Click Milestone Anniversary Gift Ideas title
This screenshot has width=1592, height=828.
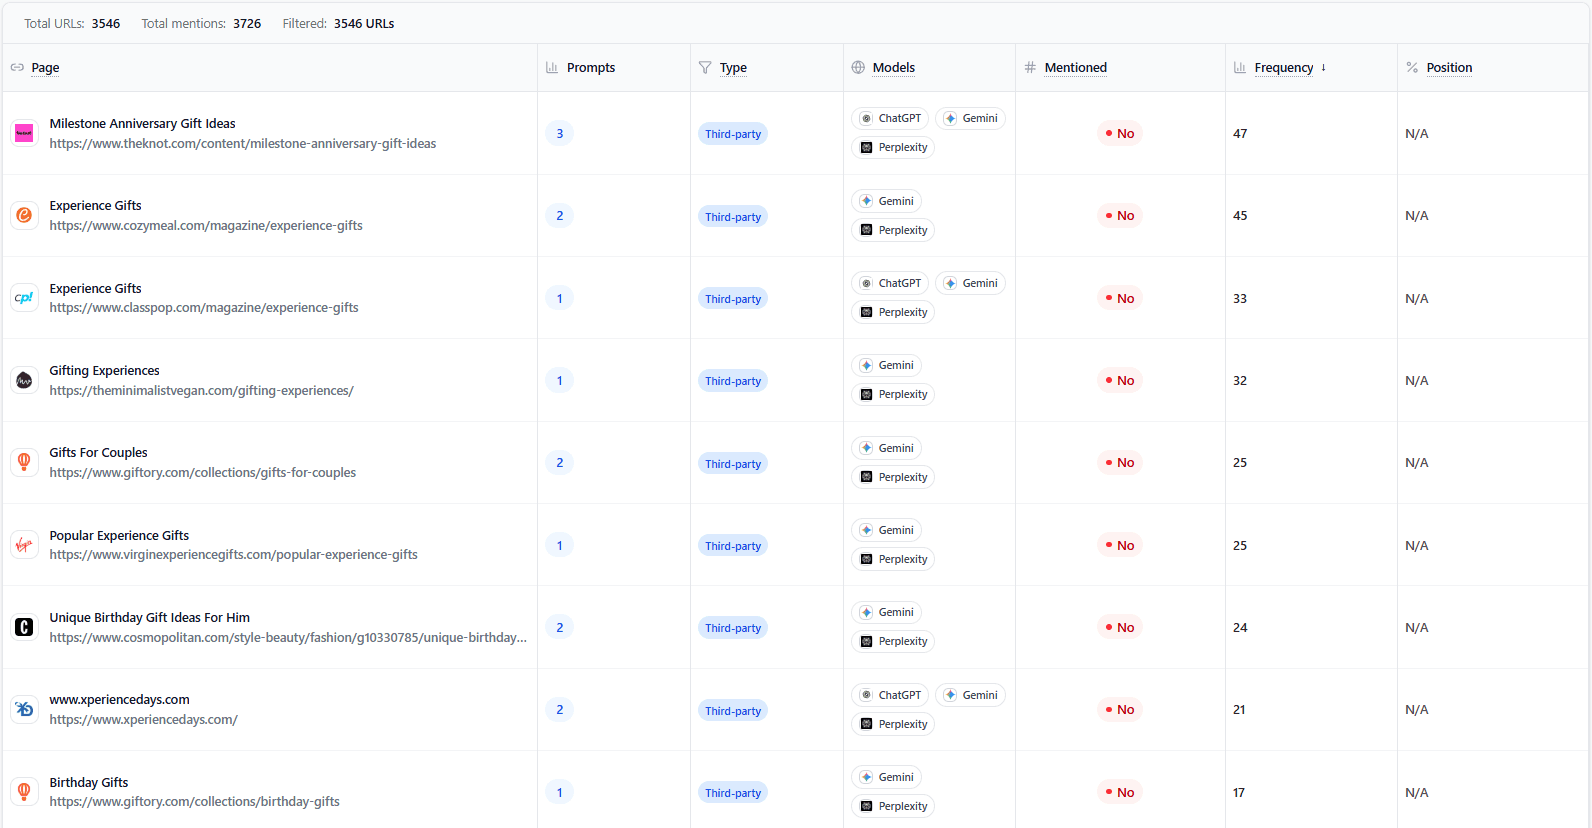143,123
